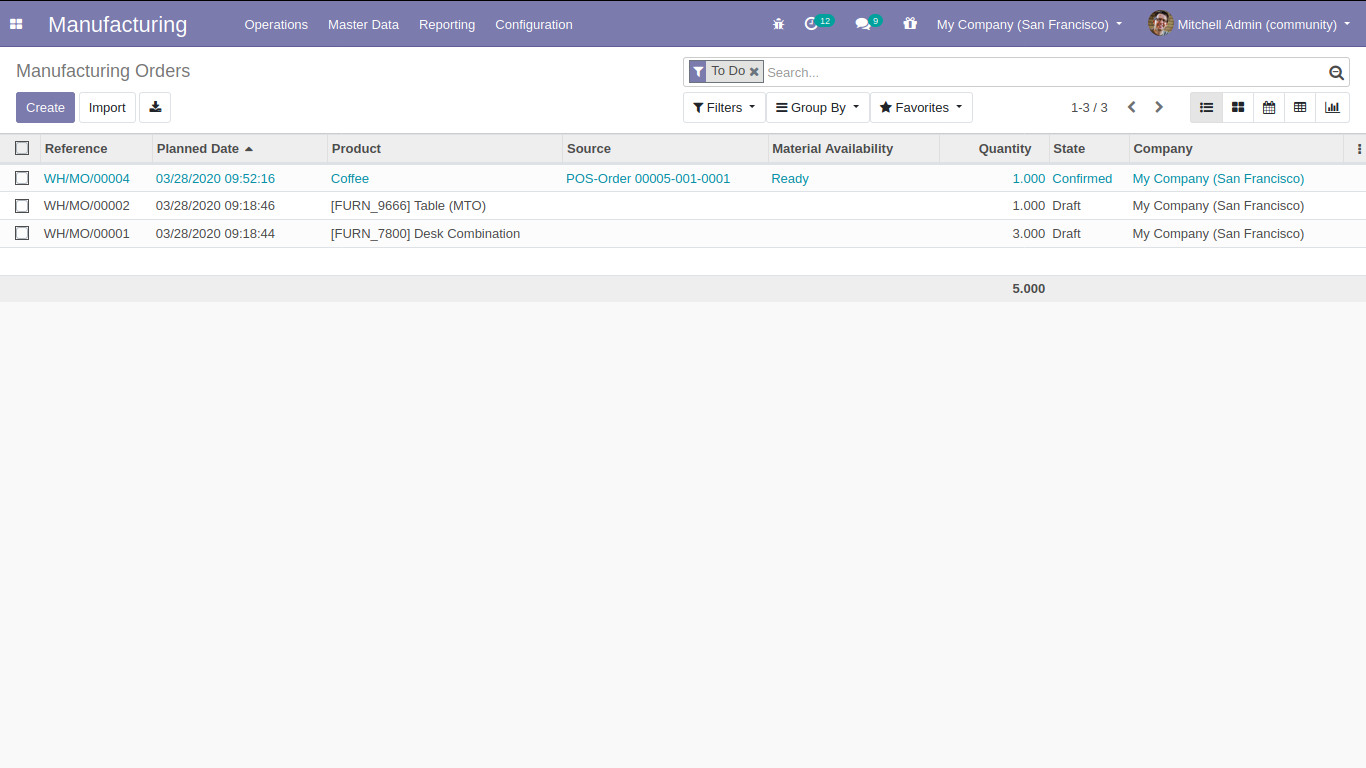Click POS-Order 00005-001-0001 source

click(648, 178)
